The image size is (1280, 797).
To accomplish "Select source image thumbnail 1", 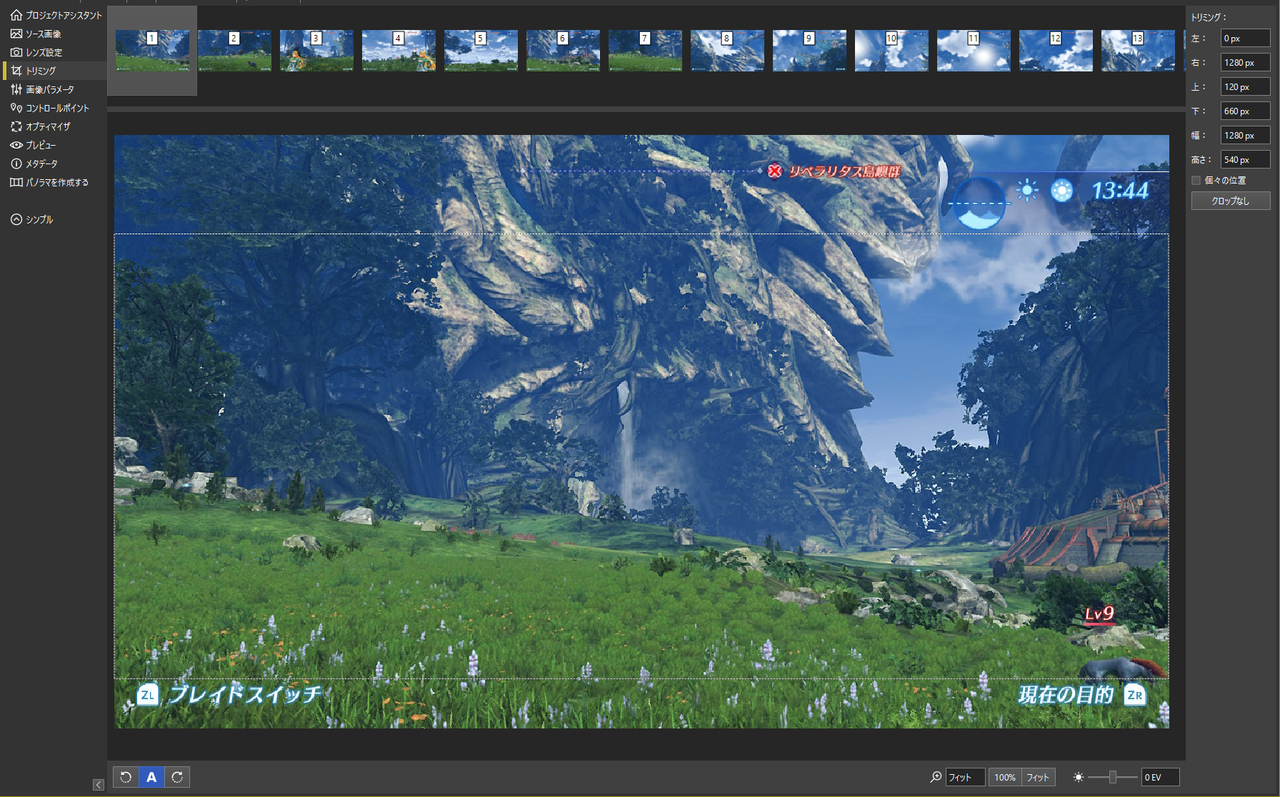I will [152, 50].
